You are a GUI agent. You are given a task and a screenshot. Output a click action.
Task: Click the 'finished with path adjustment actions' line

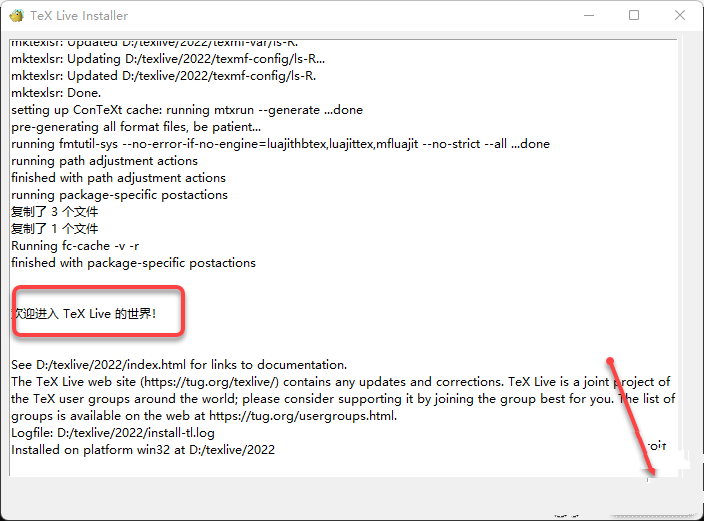pos(119,178)
